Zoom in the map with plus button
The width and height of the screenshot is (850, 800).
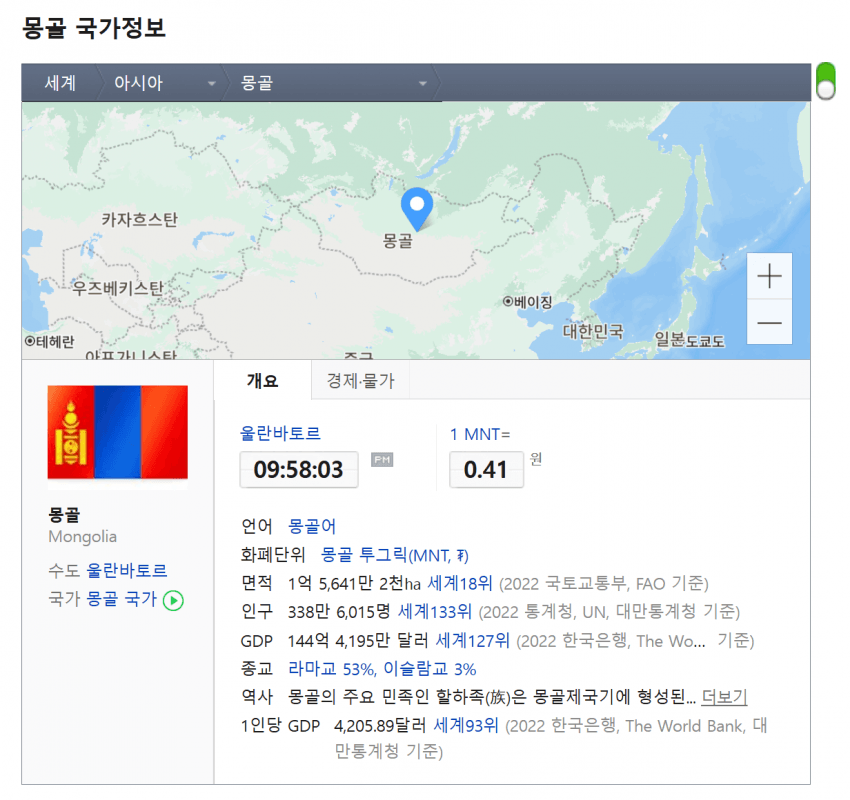pos(769,276)
